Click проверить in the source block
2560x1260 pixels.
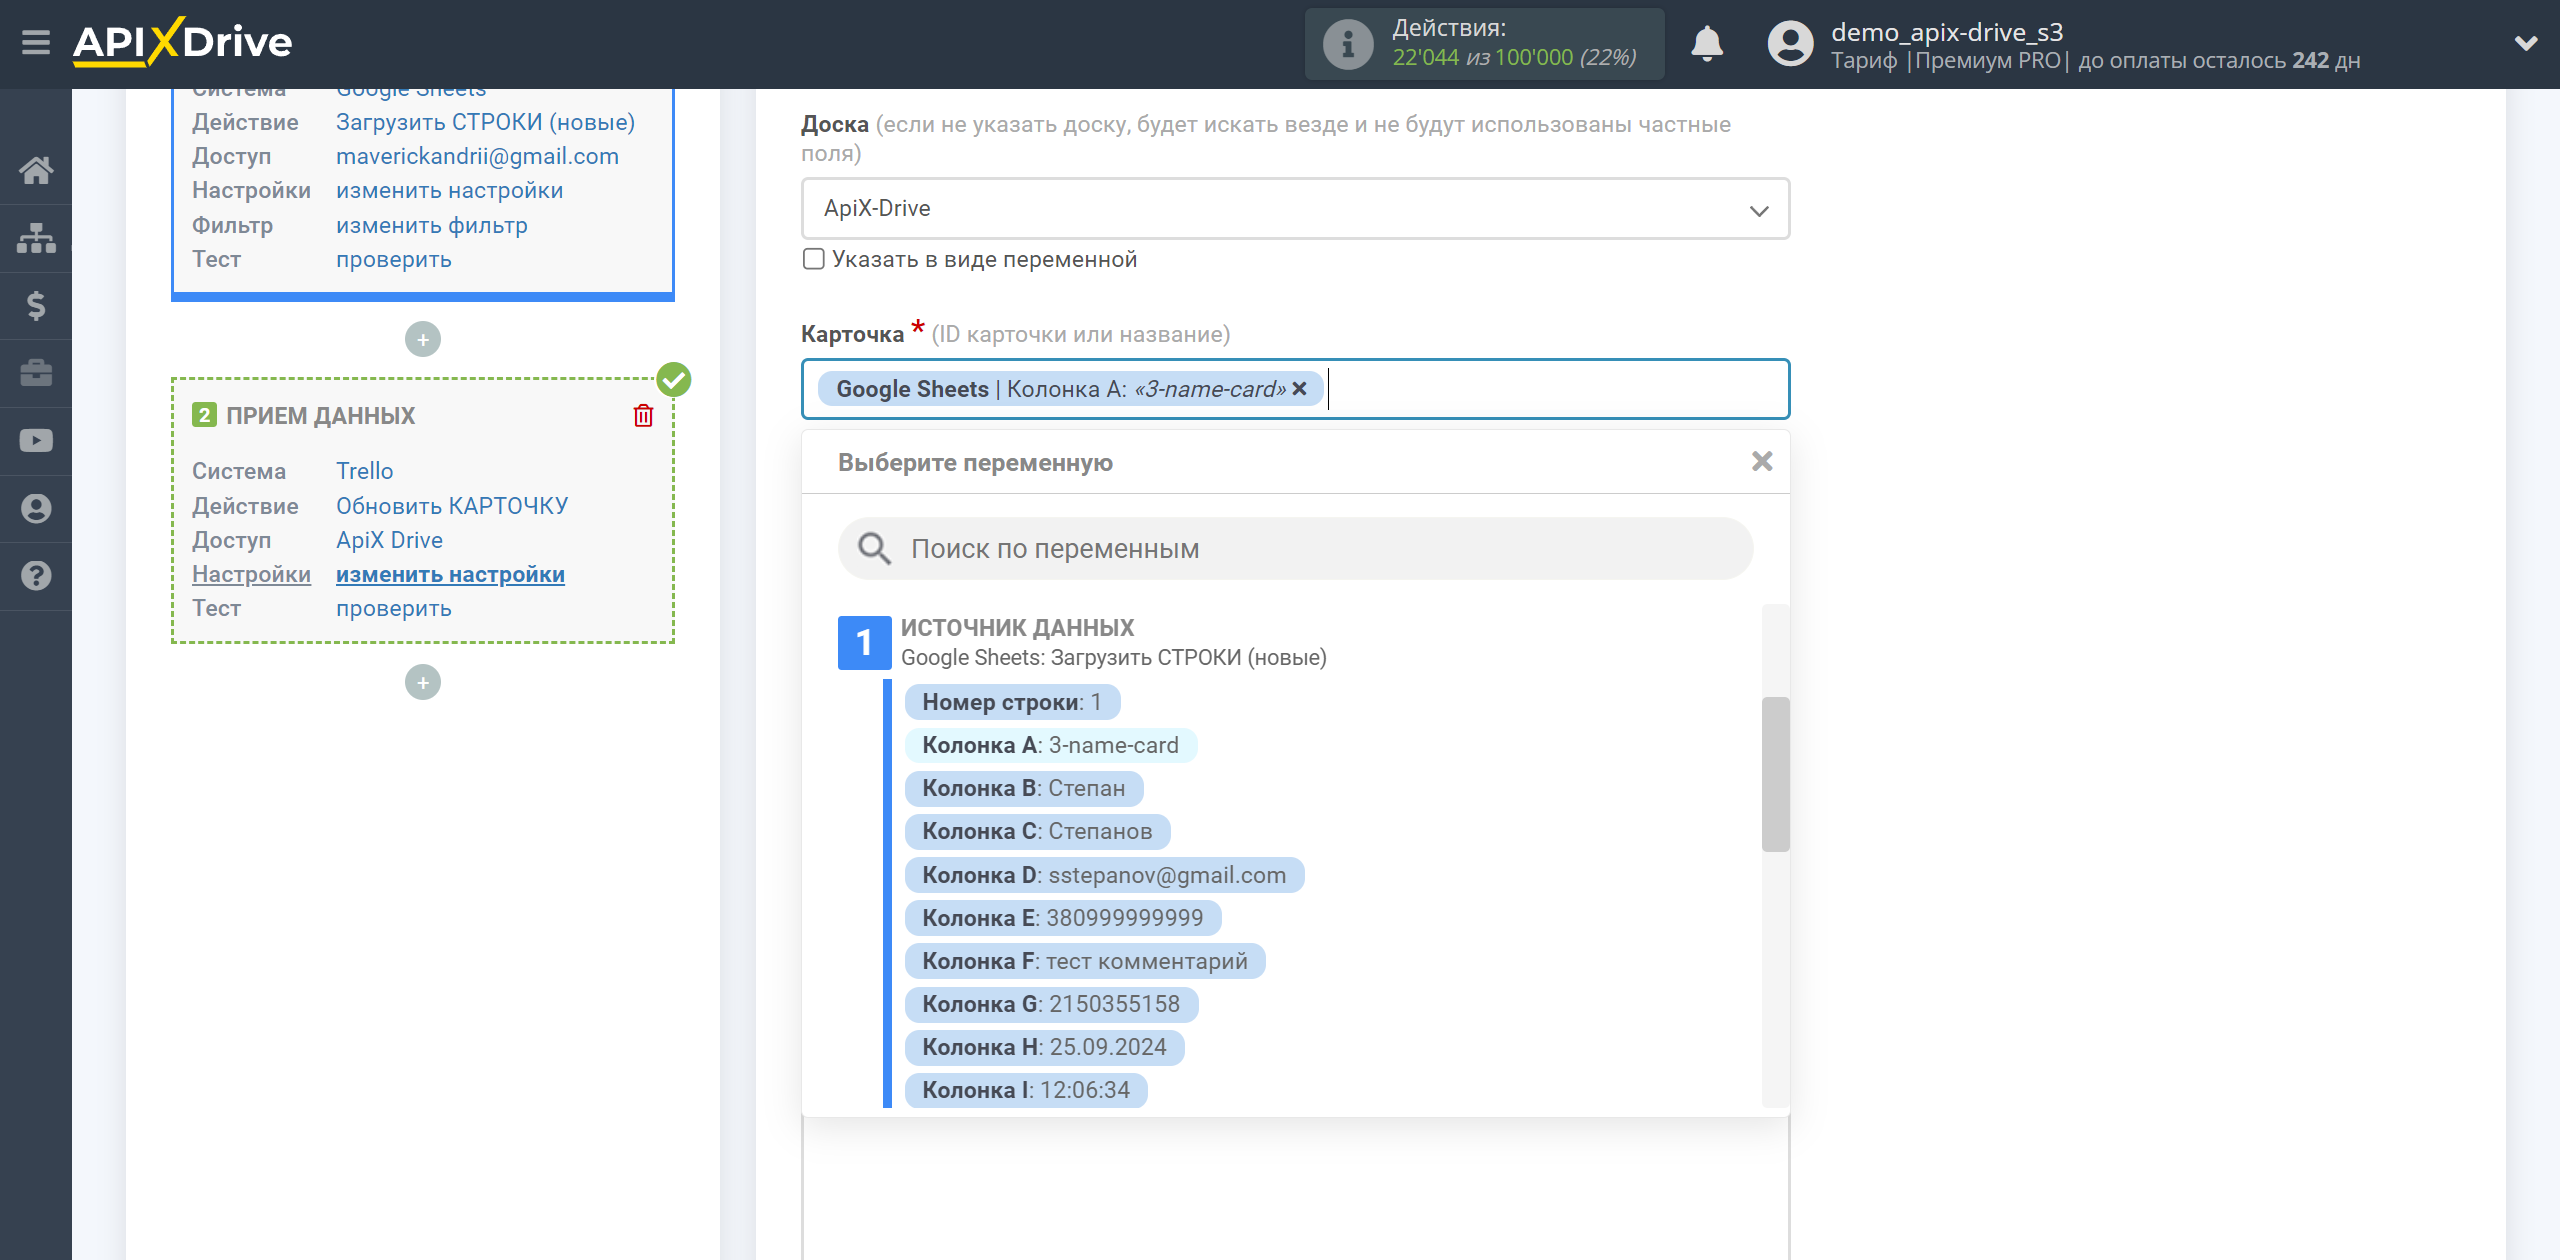tap(394, 259)
